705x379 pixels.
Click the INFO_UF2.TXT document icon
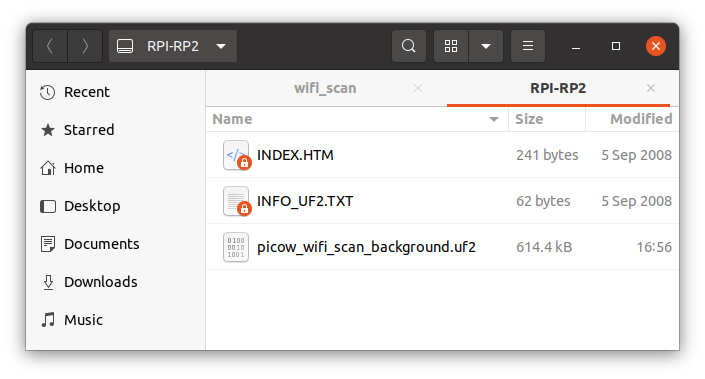[236, 201]
